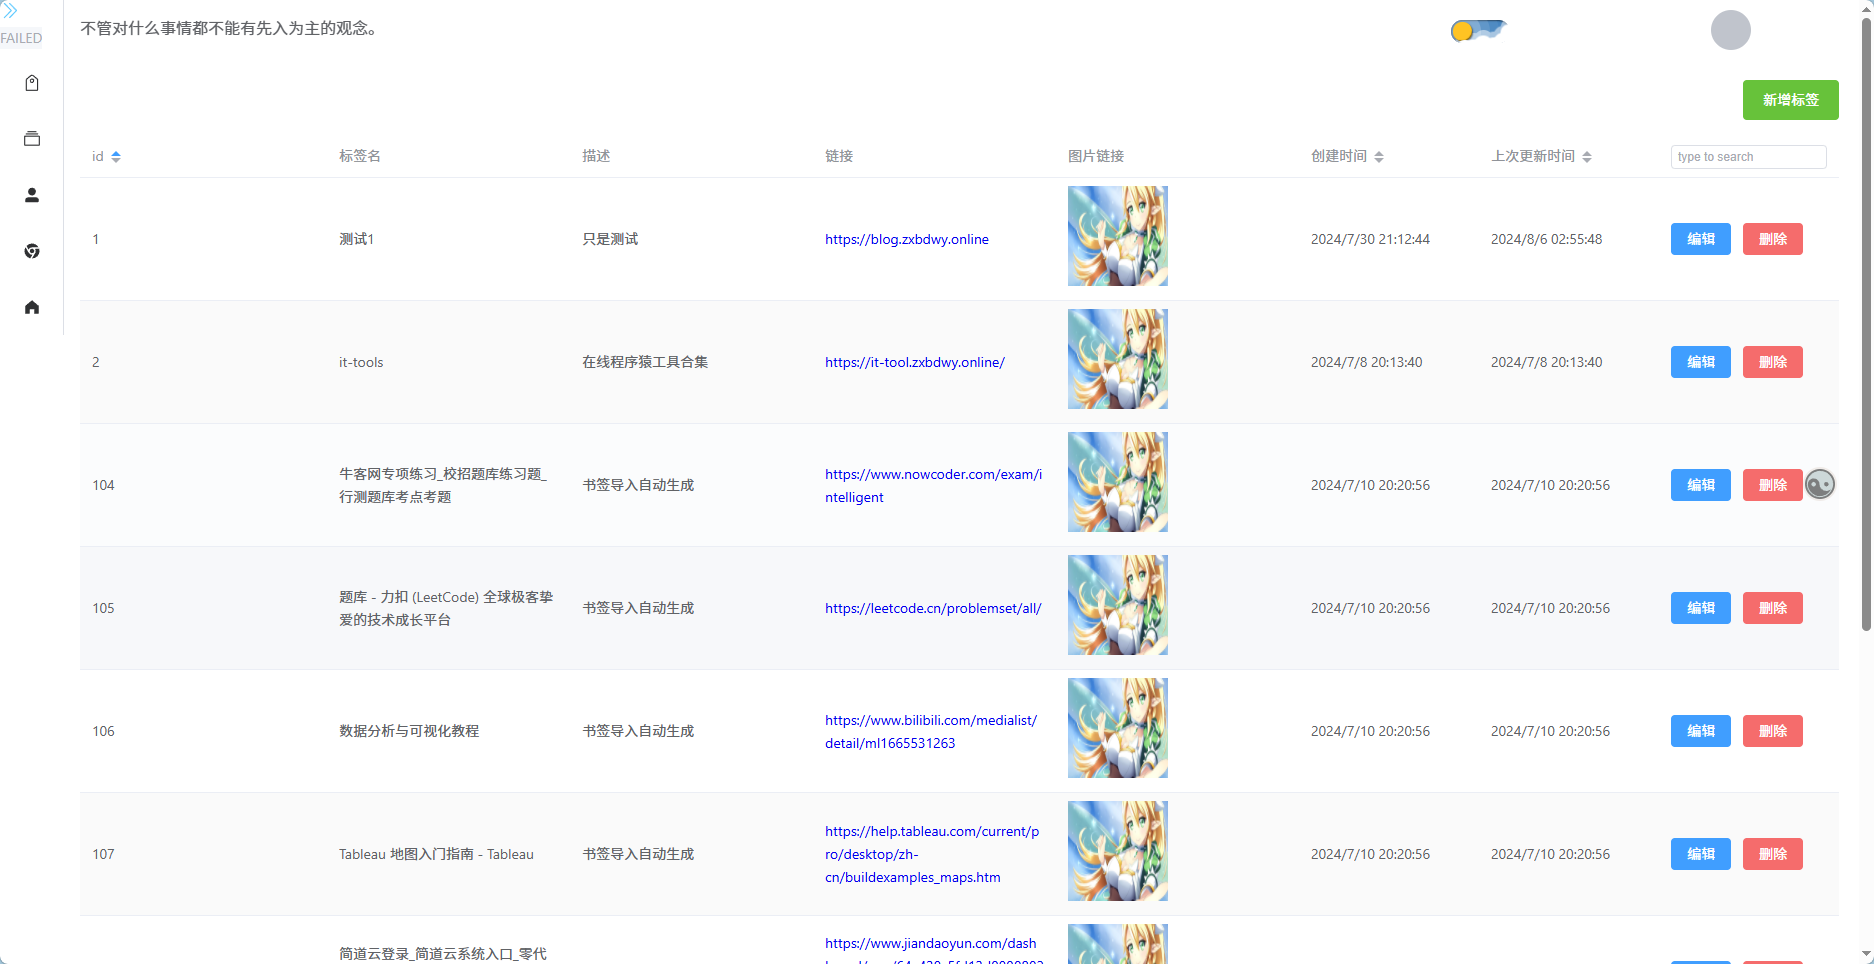Edit the LeetCode row 105
1874x964 pixels.
(x=1700, y=608)
